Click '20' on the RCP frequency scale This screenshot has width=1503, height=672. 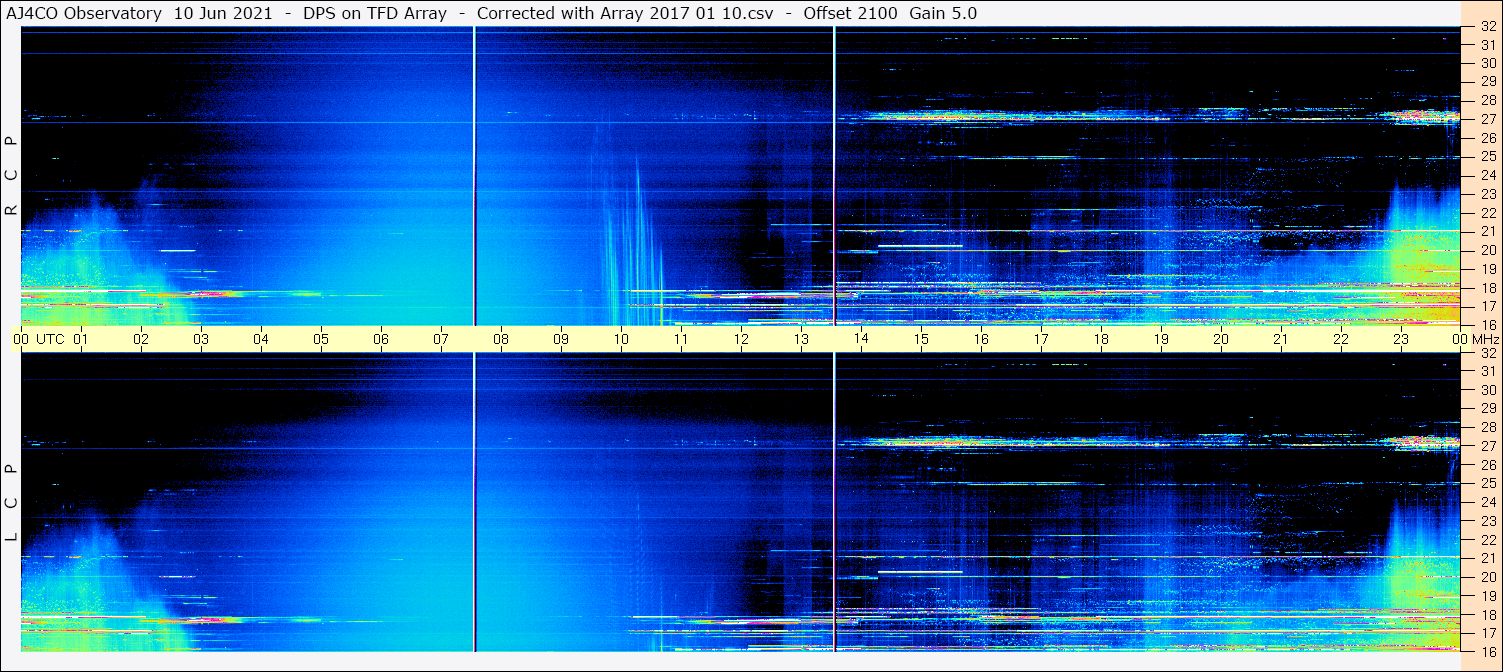pyautogui.click(x=1487, y=250)
